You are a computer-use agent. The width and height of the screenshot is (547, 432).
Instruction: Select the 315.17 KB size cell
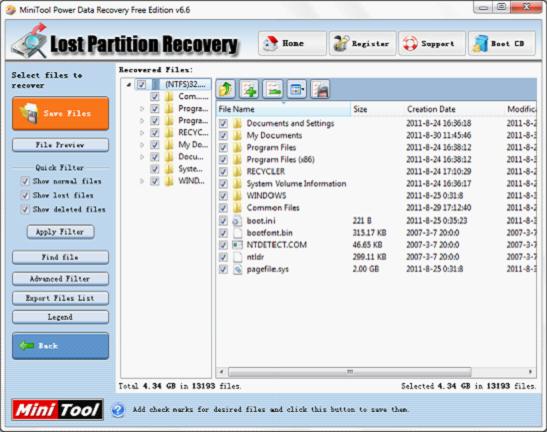369,233
